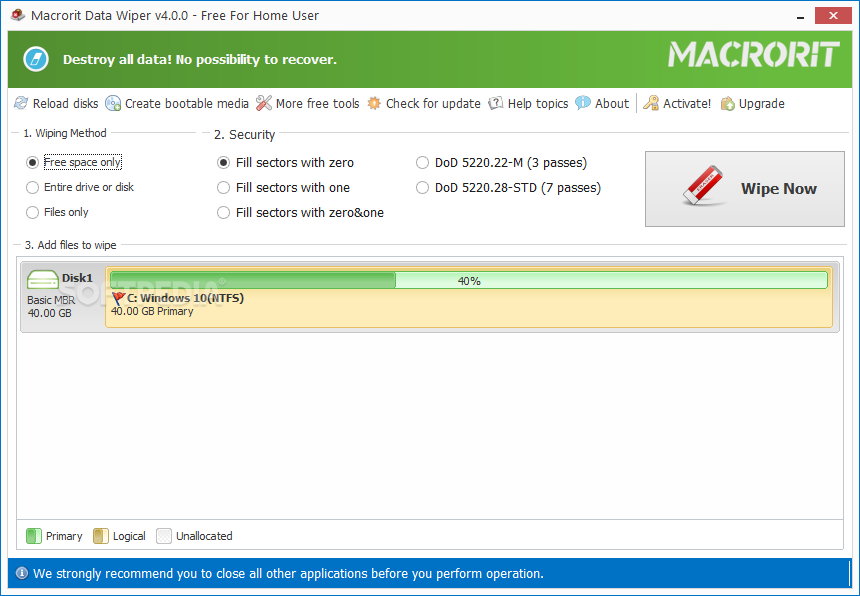Select DoD 5220.22-M (3 passes)
This screenshot has height=596, width=860.
[x=501, y=163]
